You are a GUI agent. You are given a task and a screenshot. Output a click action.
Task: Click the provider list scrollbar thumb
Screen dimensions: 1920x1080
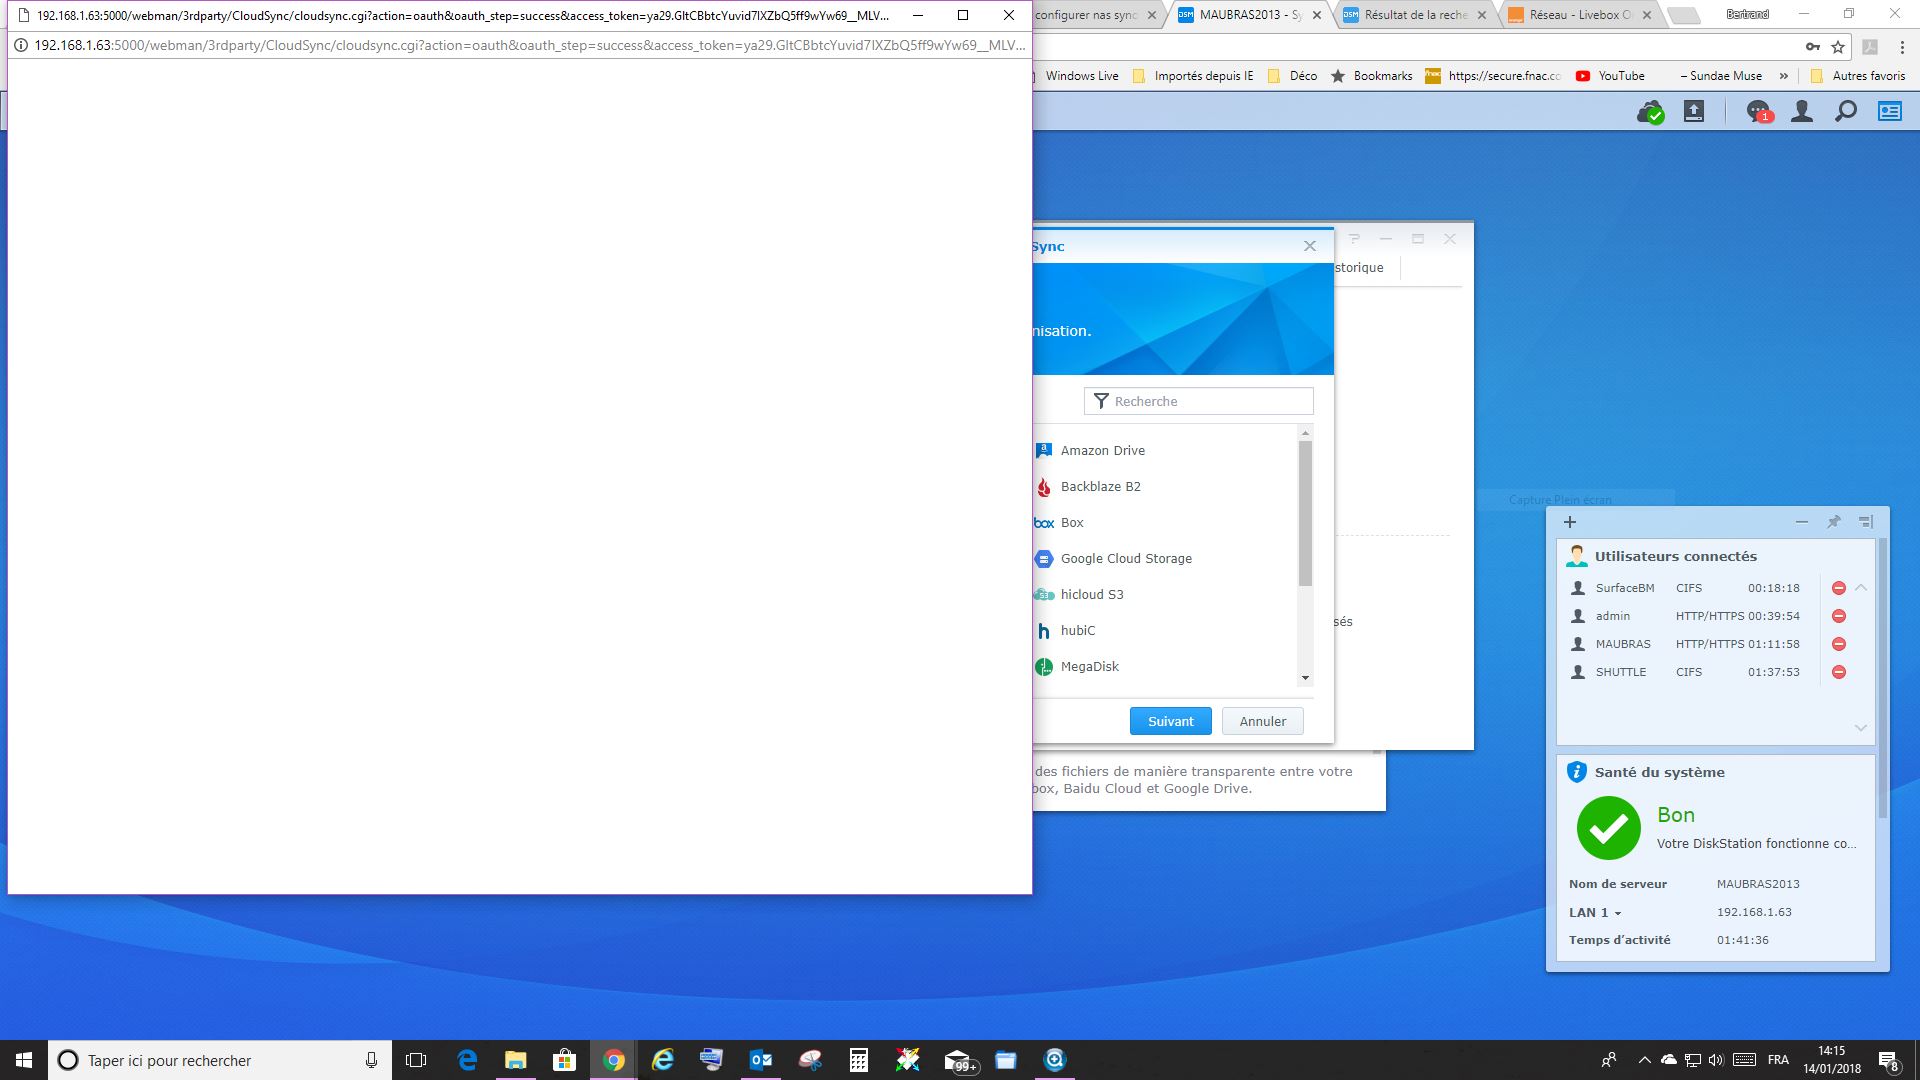(1305, 513)
